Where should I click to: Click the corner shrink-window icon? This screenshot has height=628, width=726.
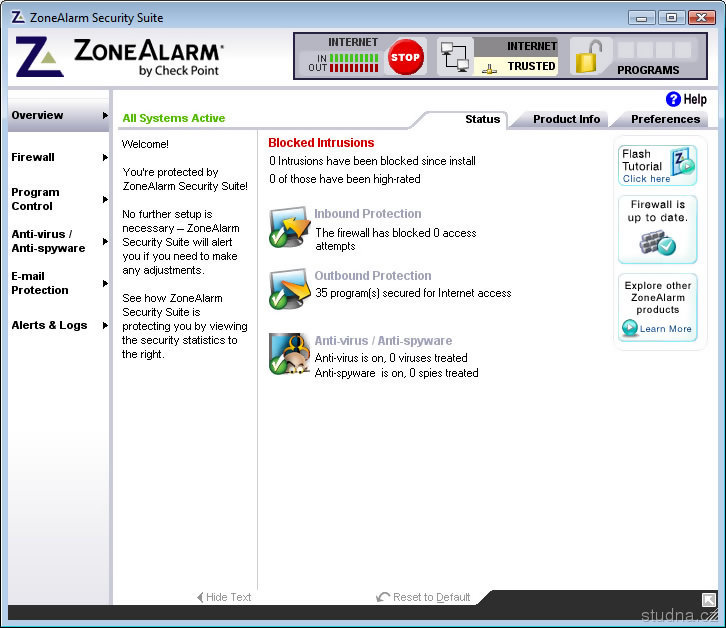tap(708, 600)
